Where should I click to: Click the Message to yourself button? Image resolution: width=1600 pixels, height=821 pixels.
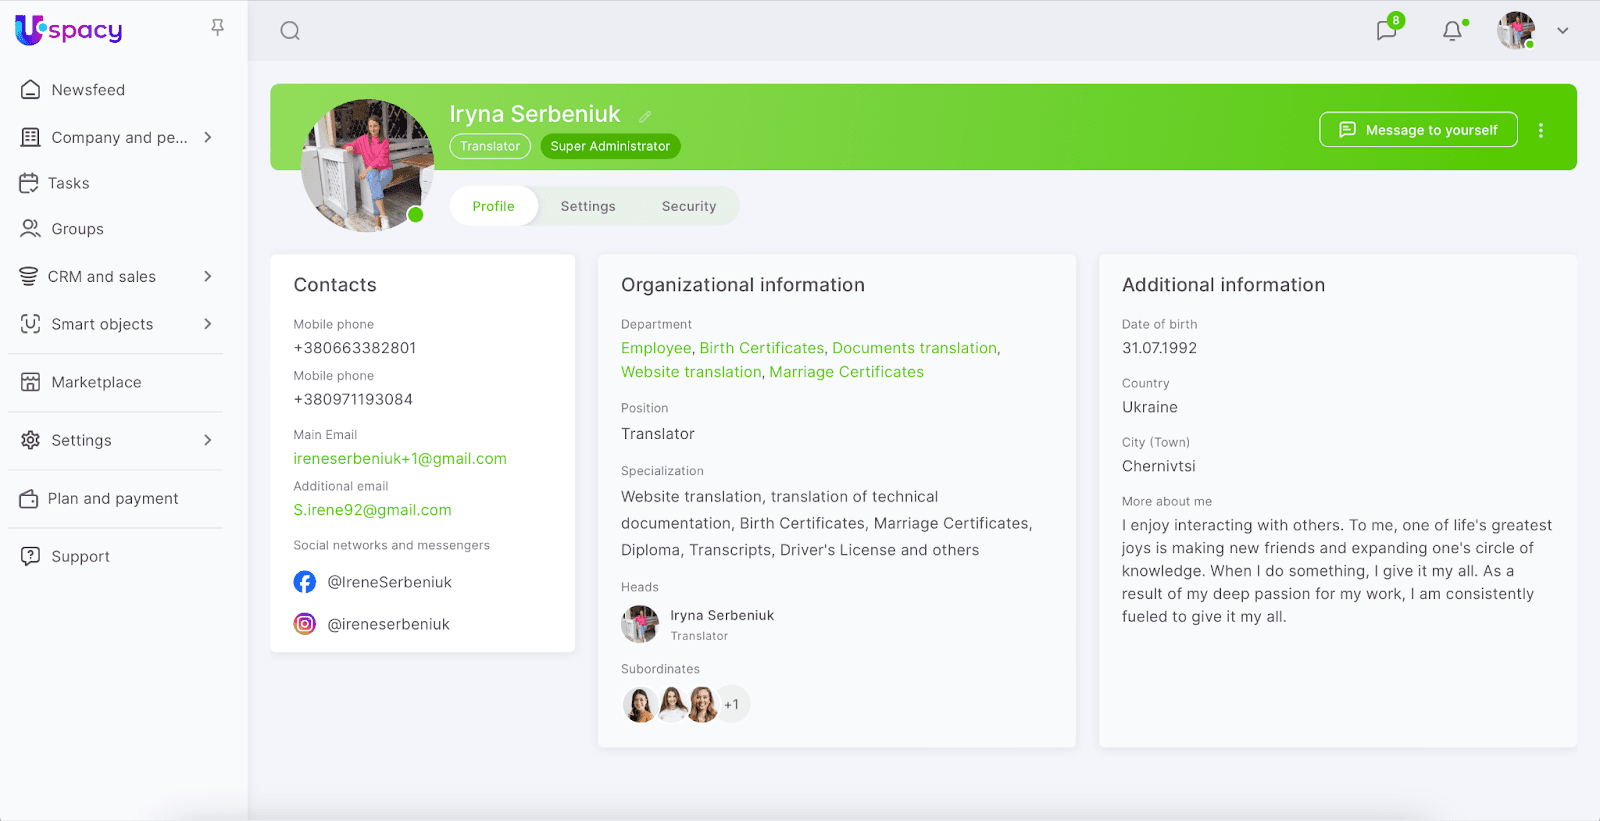1418,130
